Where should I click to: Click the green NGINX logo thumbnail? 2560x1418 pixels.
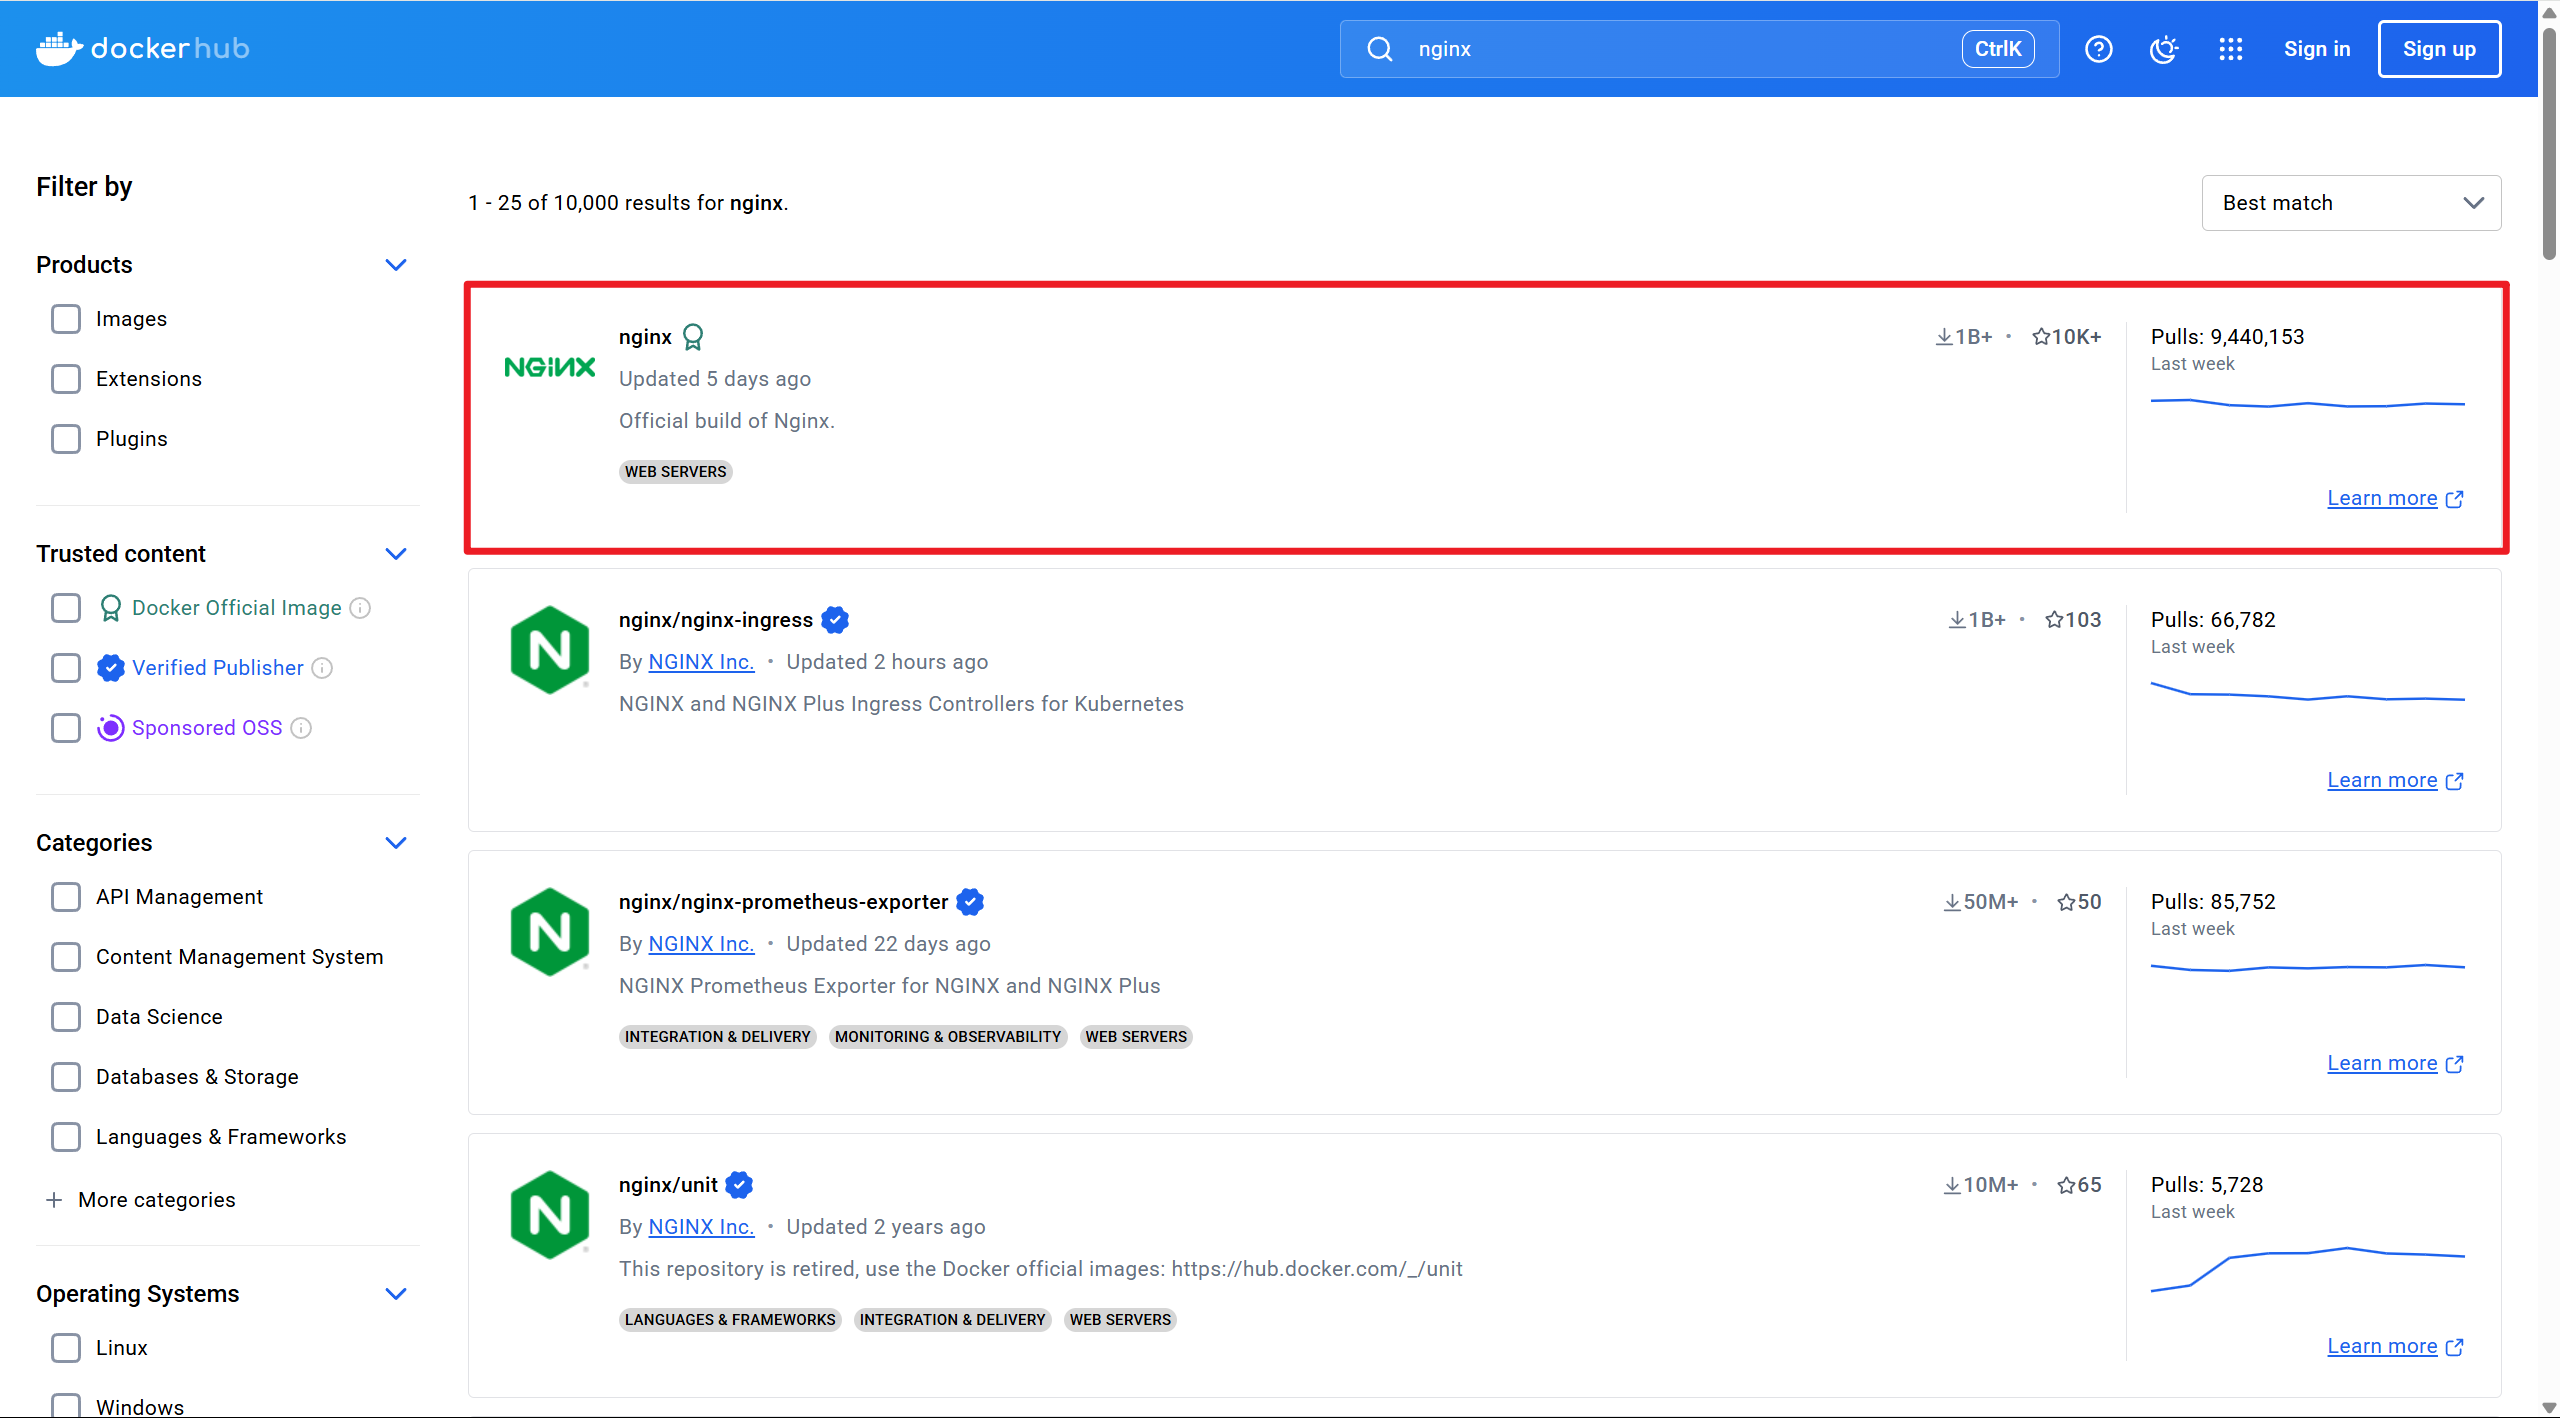(x=550, y=367)
